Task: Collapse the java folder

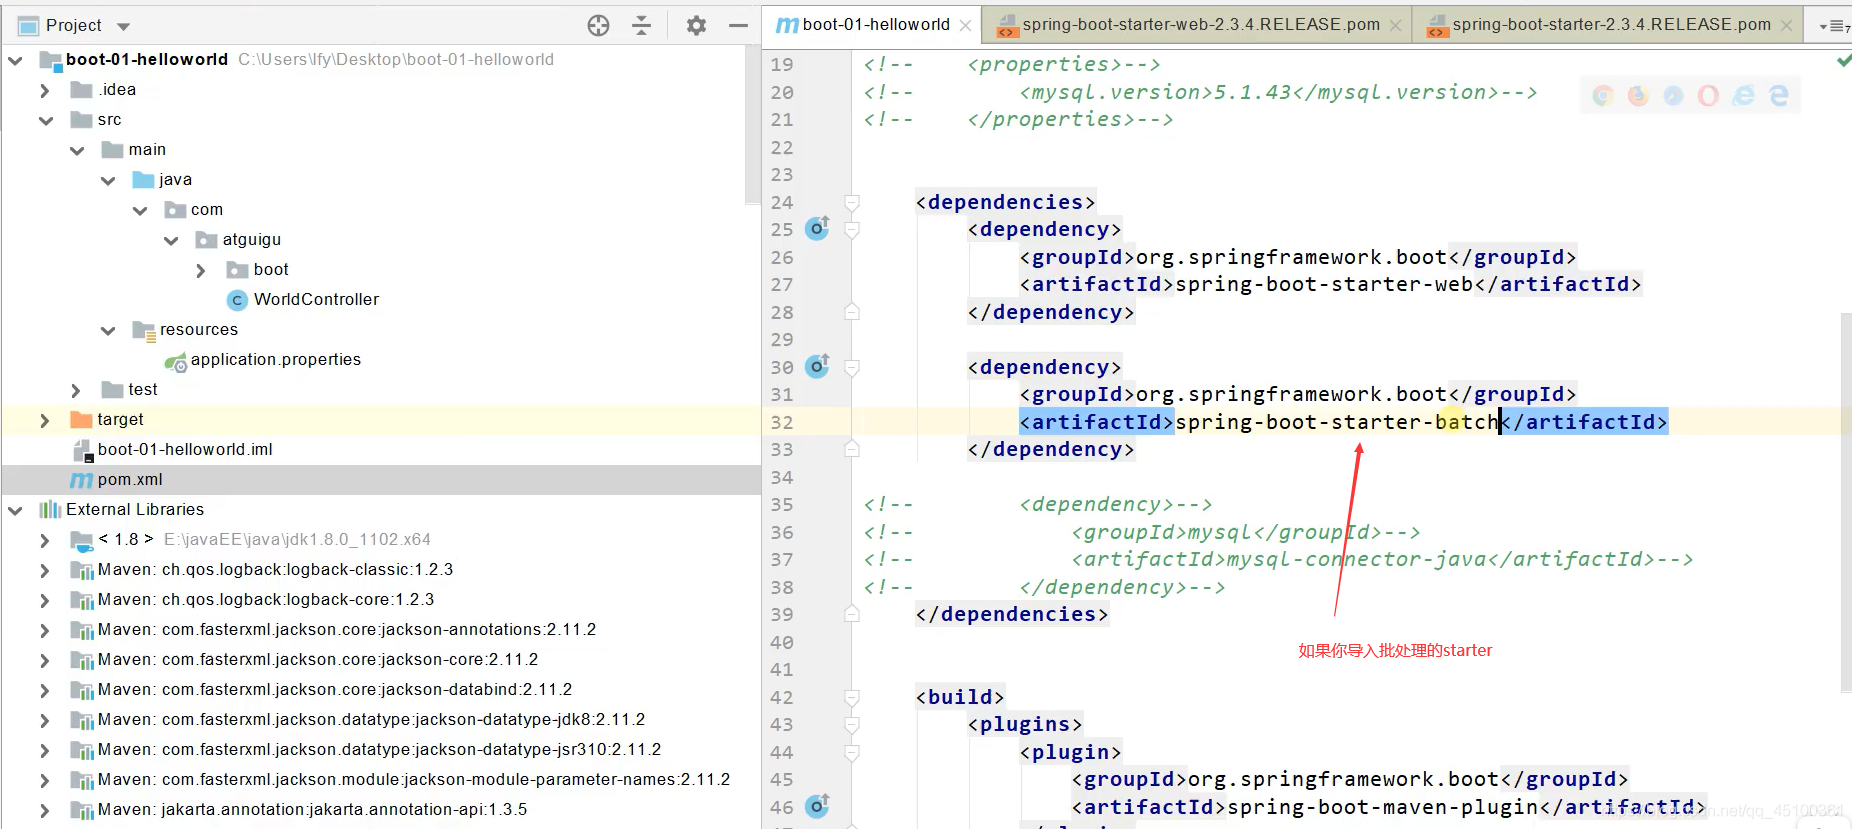Action: [x=108, y=180]
